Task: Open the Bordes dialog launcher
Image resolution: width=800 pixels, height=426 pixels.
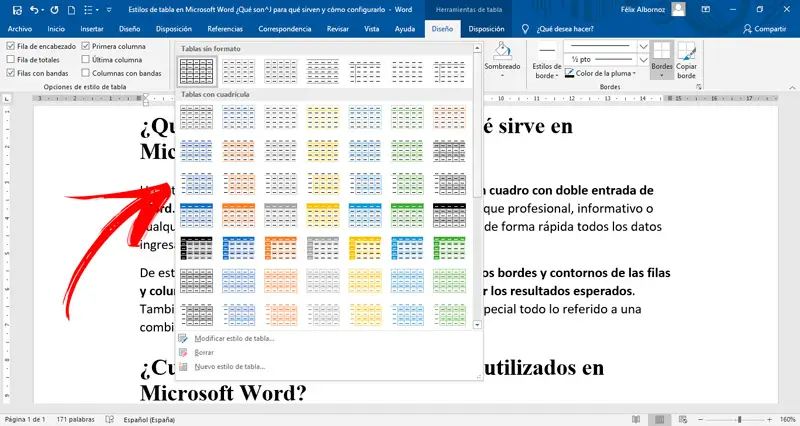Action: [698, 87]
